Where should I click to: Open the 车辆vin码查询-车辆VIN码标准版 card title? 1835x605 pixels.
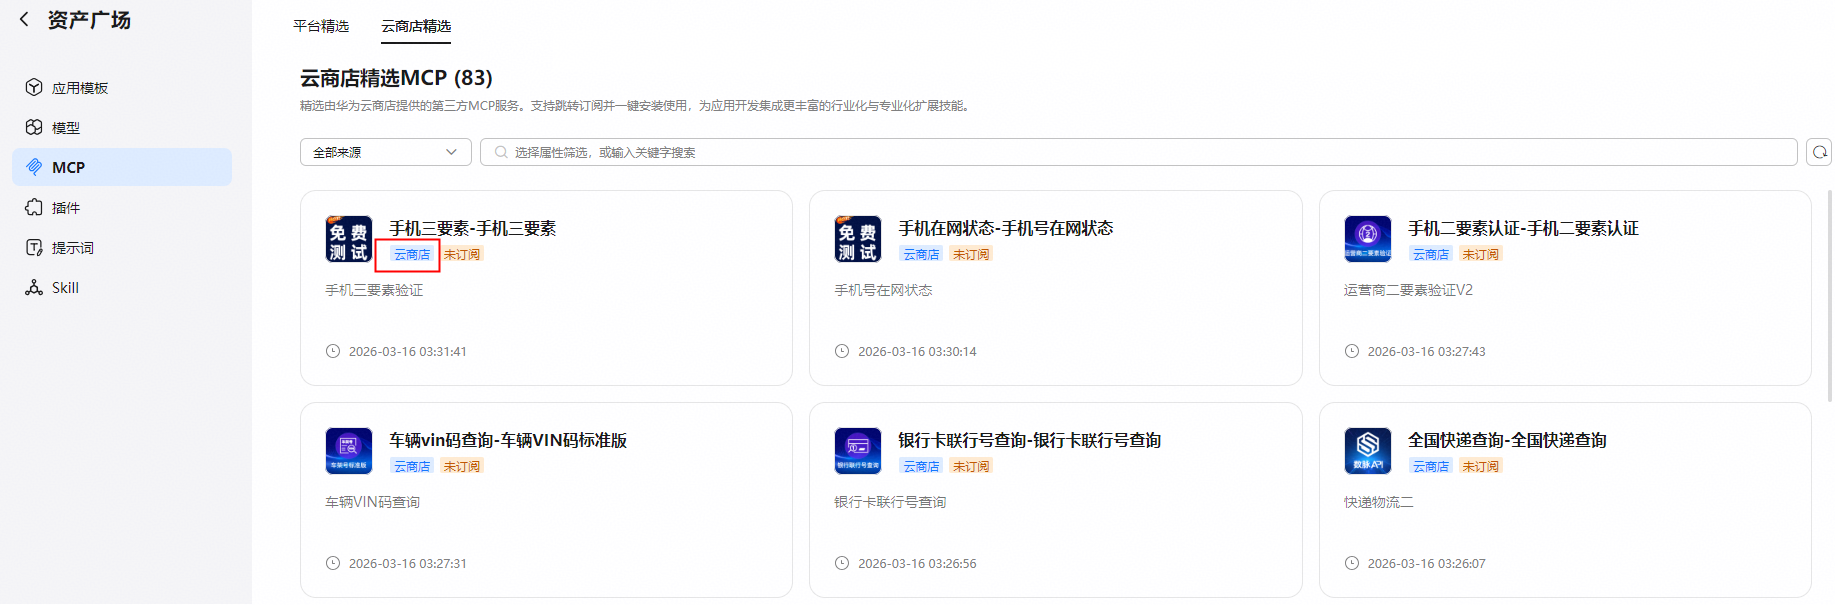[x=508, y=441]
